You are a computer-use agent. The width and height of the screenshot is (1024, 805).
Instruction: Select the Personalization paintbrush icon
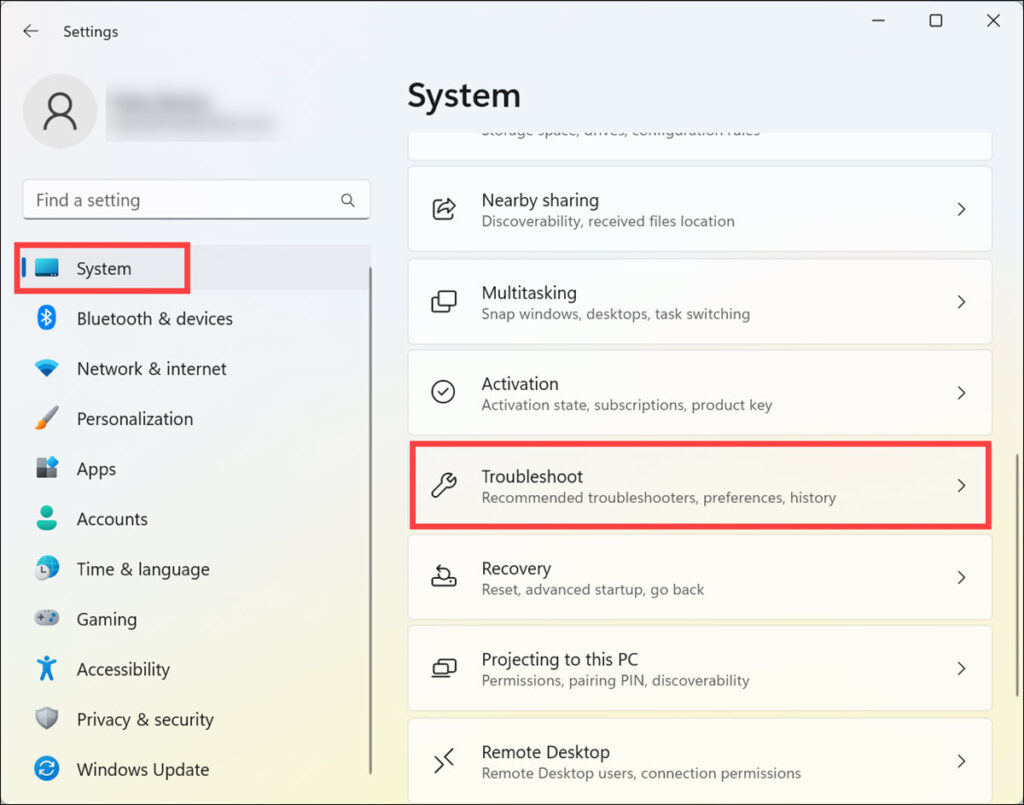(x=48, y=418)
